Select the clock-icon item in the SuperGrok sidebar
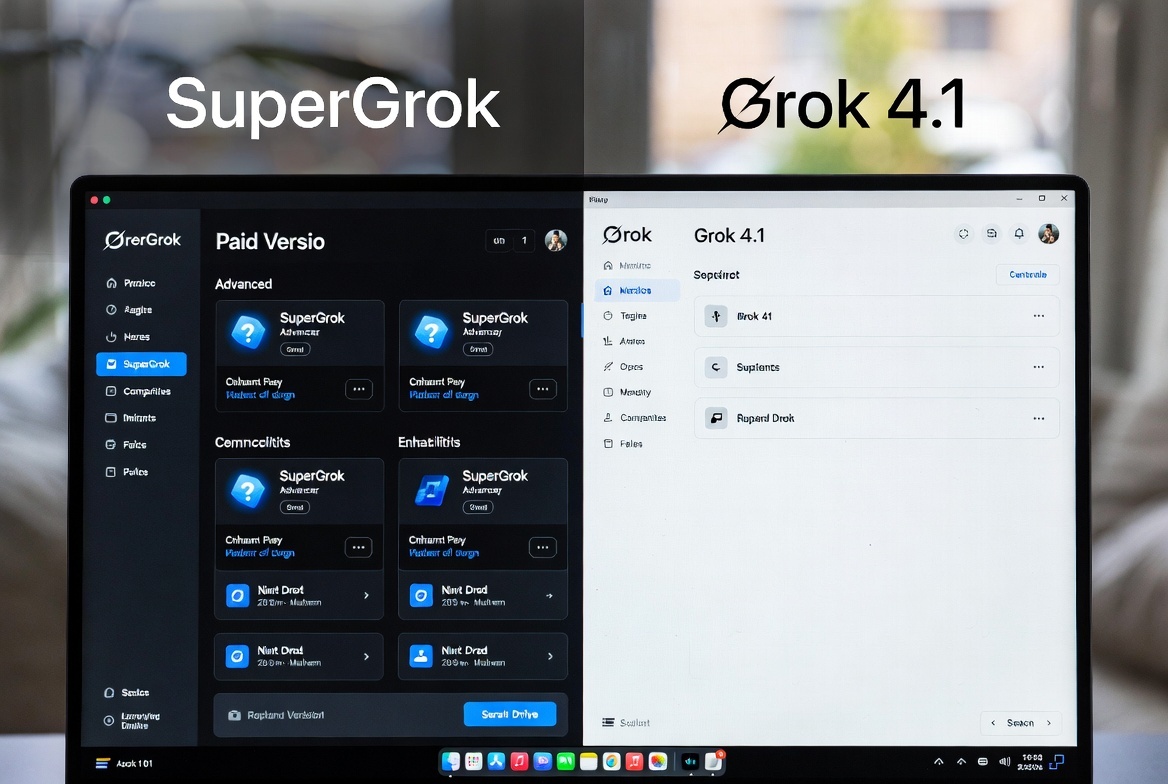Image resolution: width=1168 pixels, height=784 pixels. [129, 310]
